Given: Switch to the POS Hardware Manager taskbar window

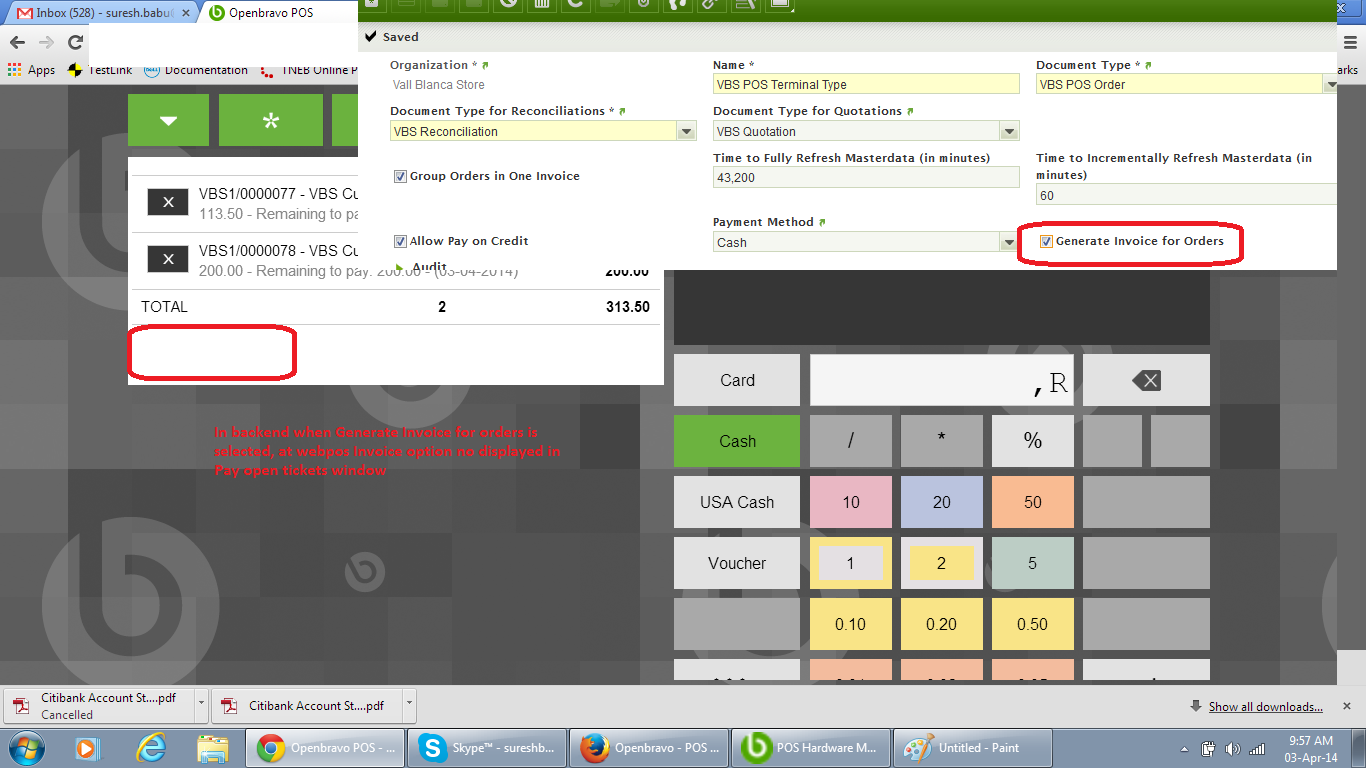Looking at the screenshot, I should (x=810, y=748).
